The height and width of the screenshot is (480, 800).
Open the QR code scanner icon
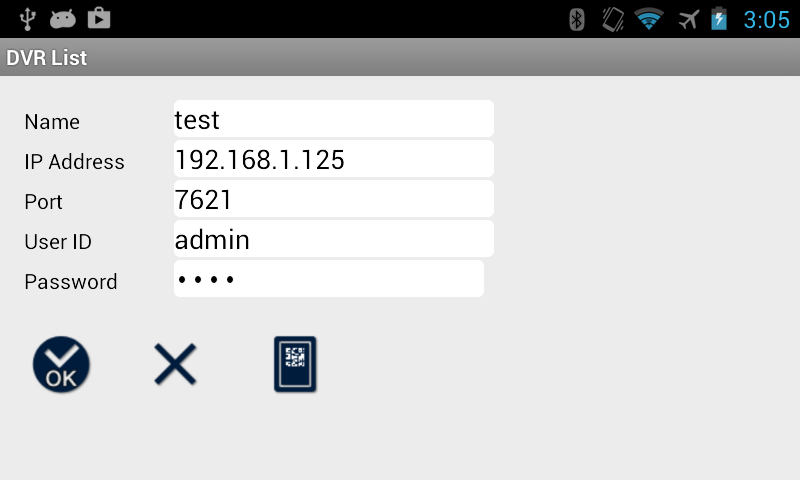click(295, 364)
